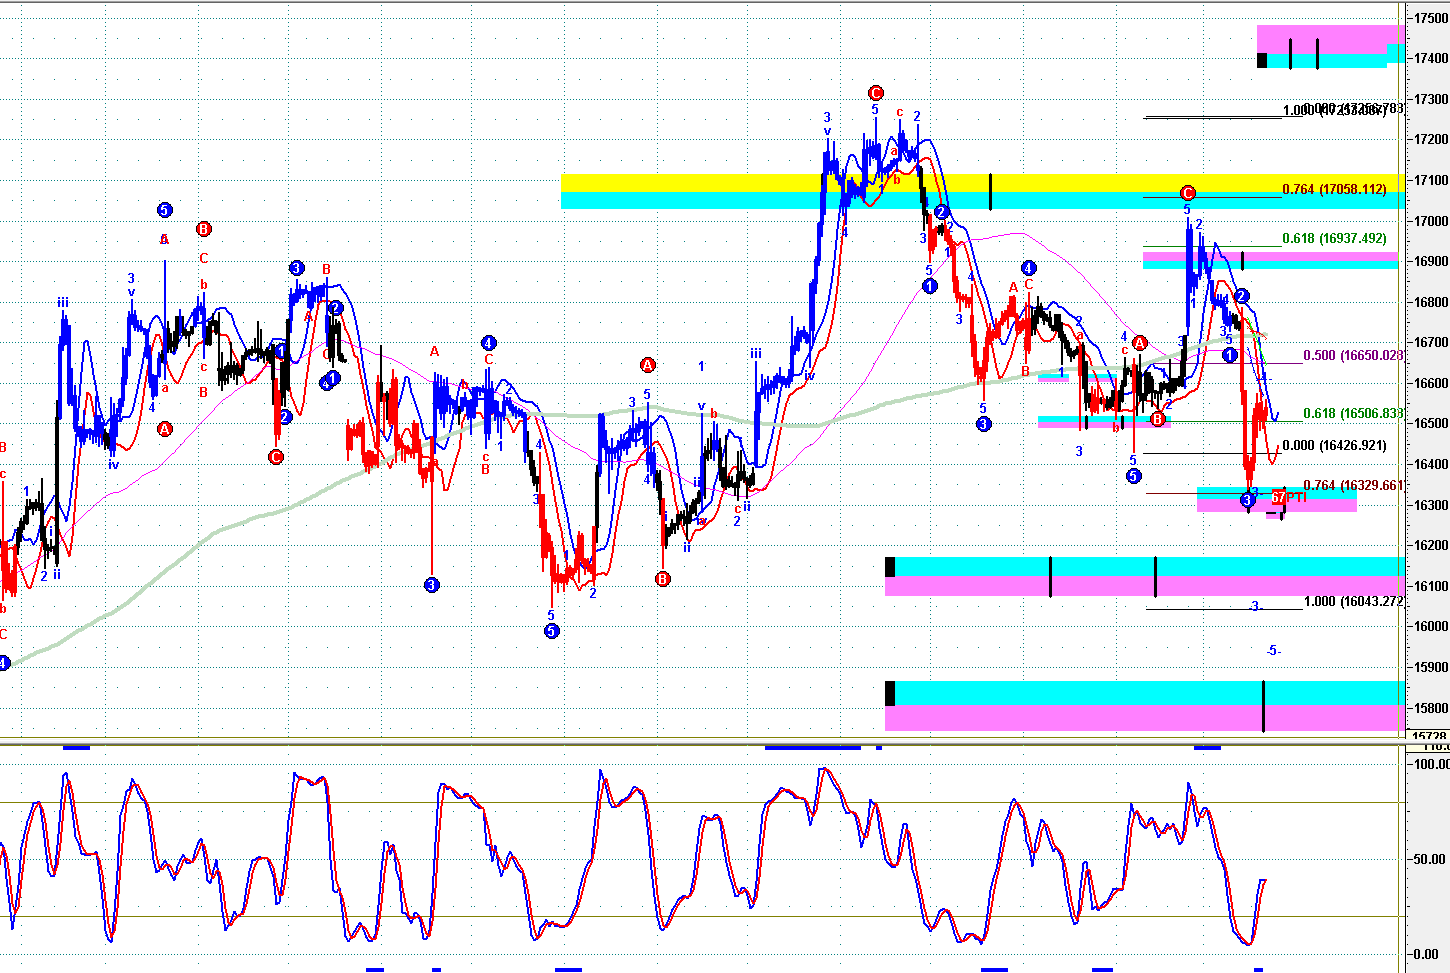1450x973 pixels.
Task: Select the 17300 price level on the axis
Action: pos(1431,99)
